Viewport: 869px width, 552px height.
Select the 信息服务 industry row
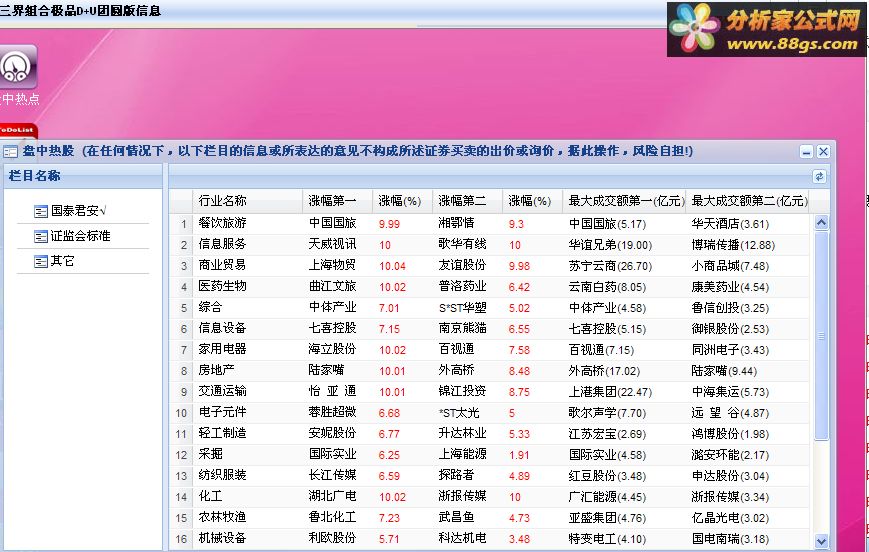click(489, 244)
